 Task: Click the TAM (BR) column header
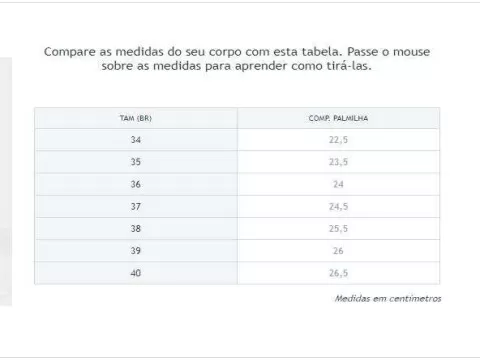click(136, 118)
